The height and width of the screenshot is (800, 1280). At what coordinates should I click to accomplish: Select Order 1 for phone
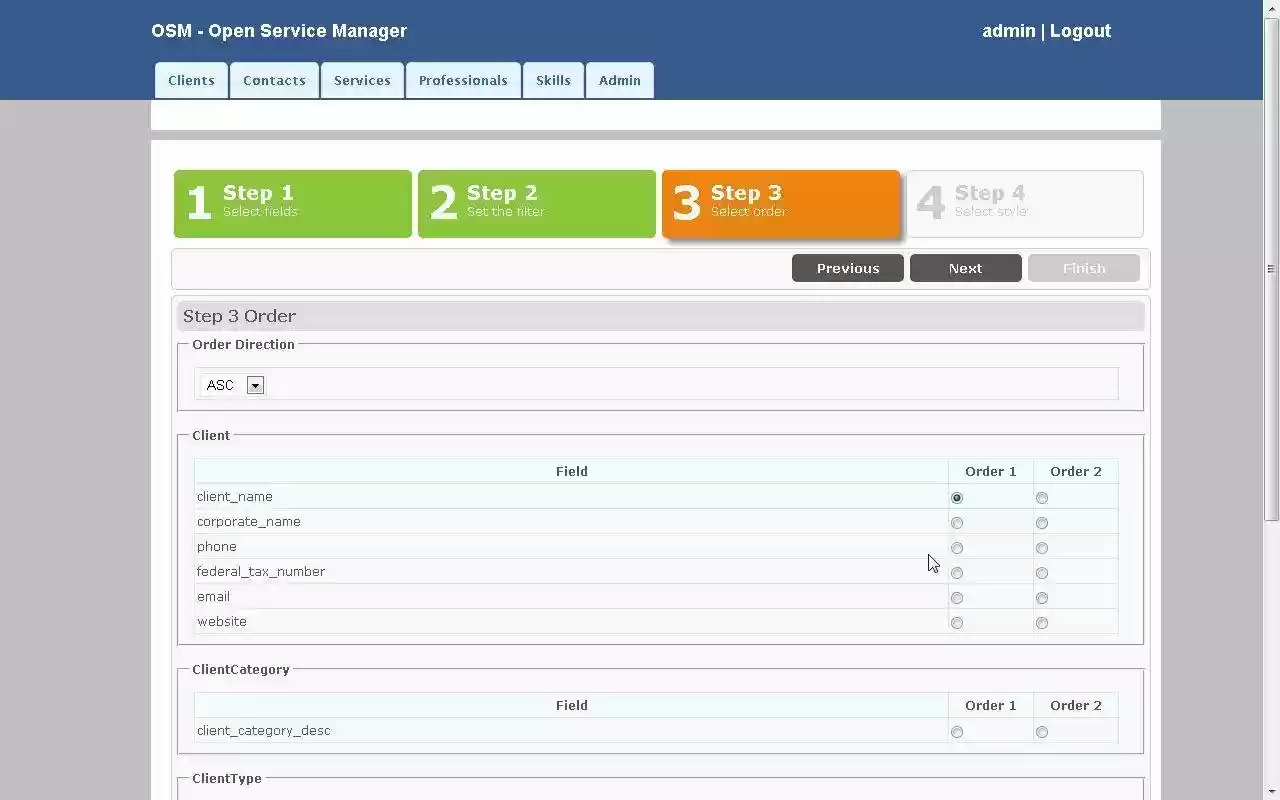[957, 548]
